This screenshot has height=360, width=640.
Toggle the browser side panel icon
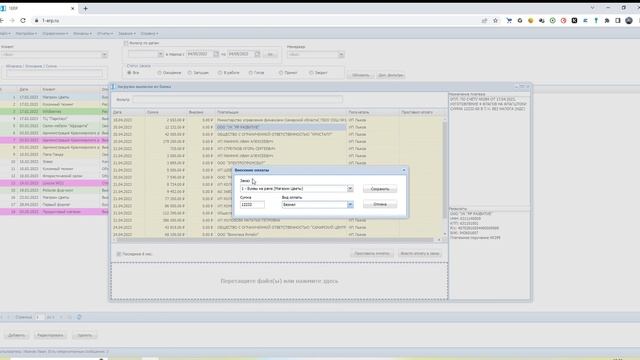(x=618, y=20)
